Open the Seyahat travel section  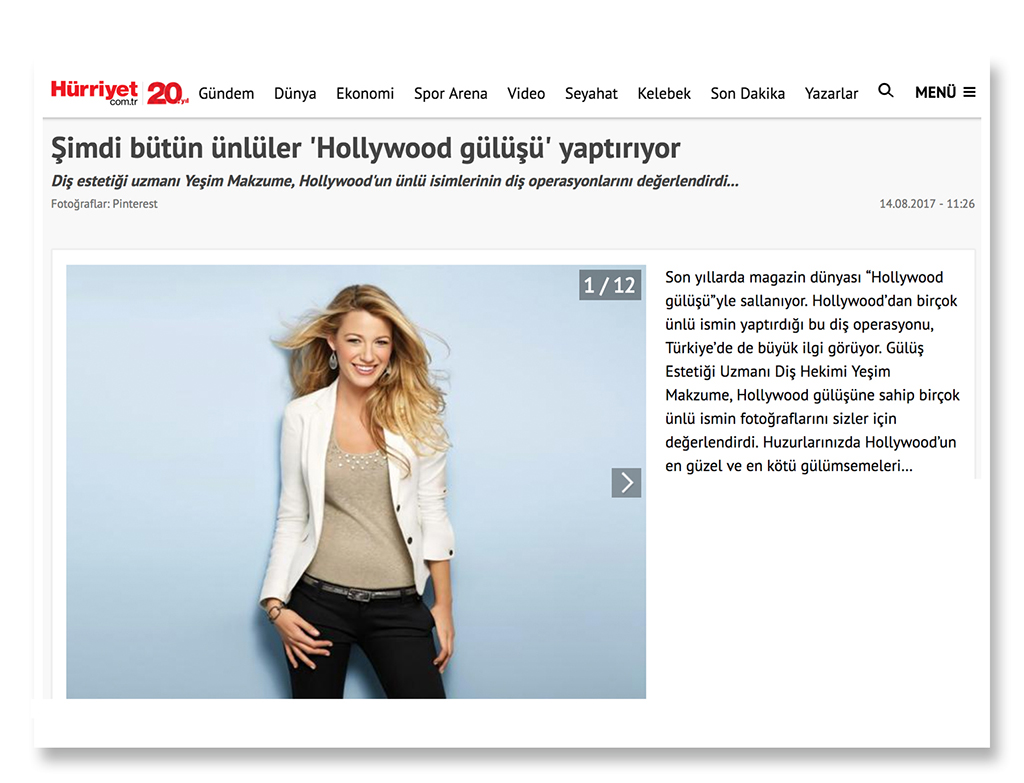[x=591, y=93]
